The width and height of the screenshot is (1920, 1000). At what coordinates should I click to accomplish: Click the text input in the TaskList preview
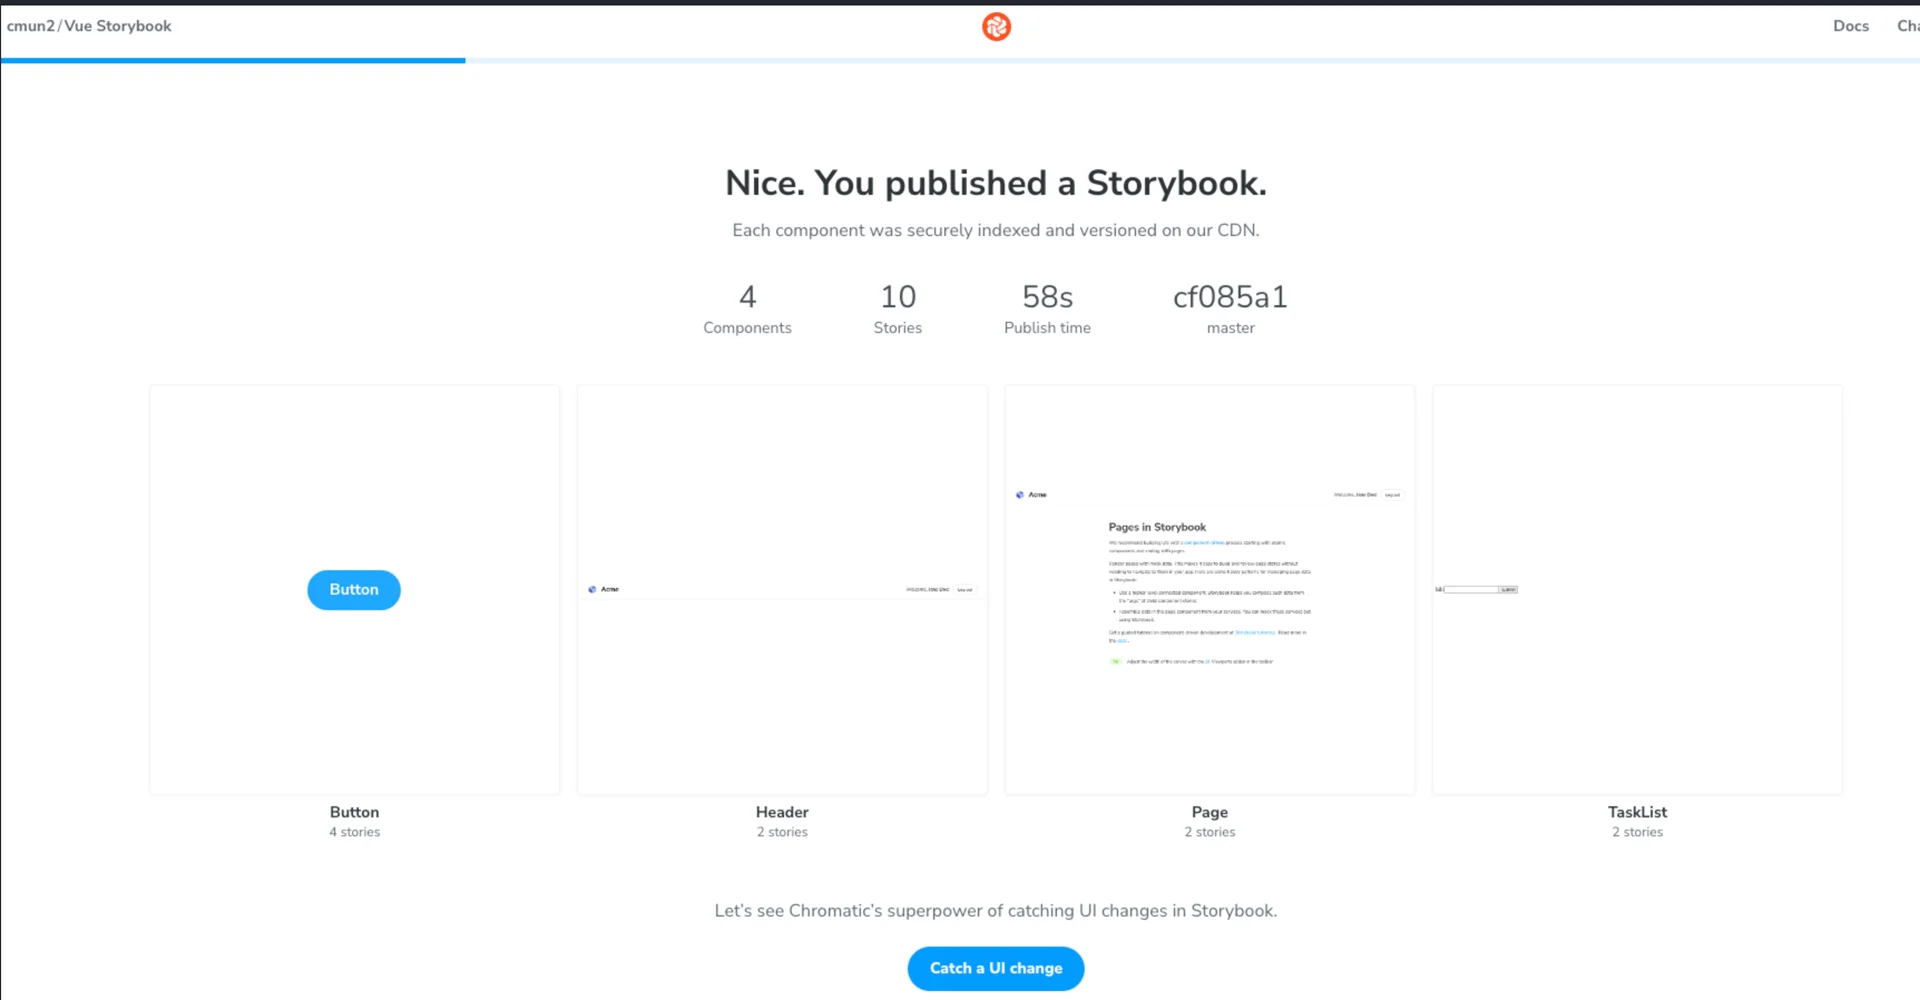click(1471, 590)
